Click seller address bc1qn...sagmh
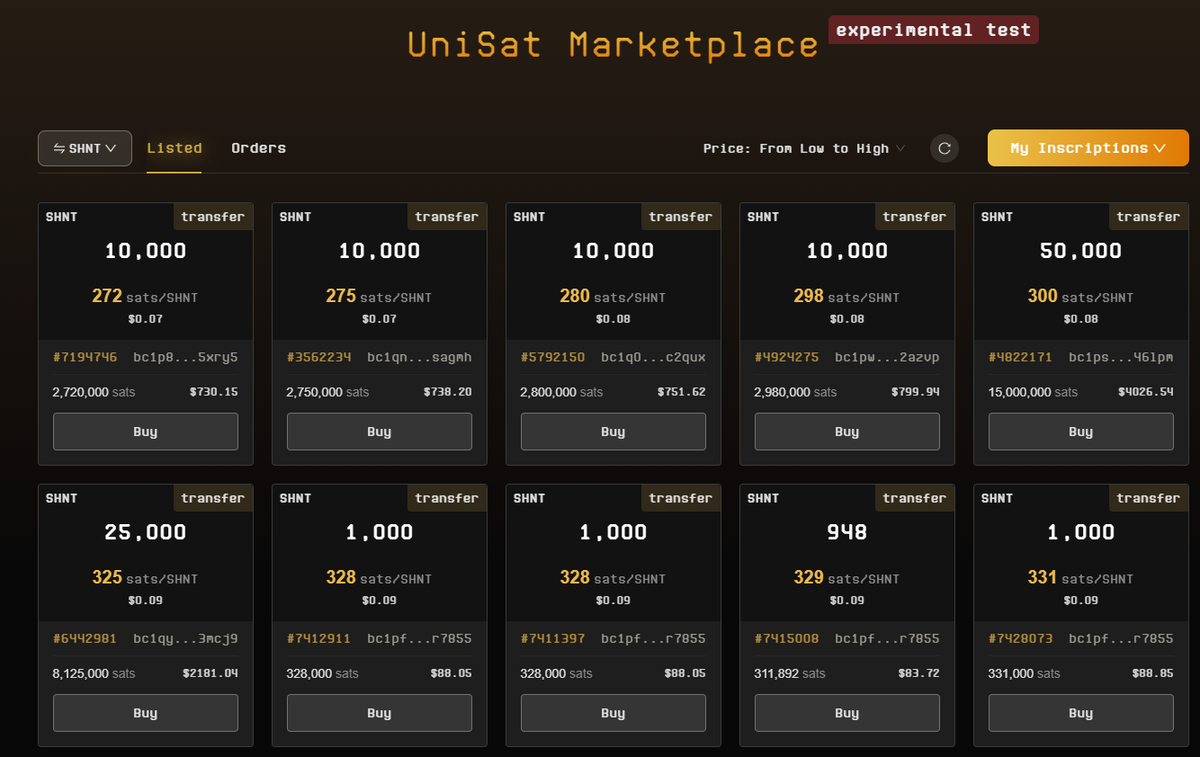Viewport: 1200px width, 757px height. (420, 357)
